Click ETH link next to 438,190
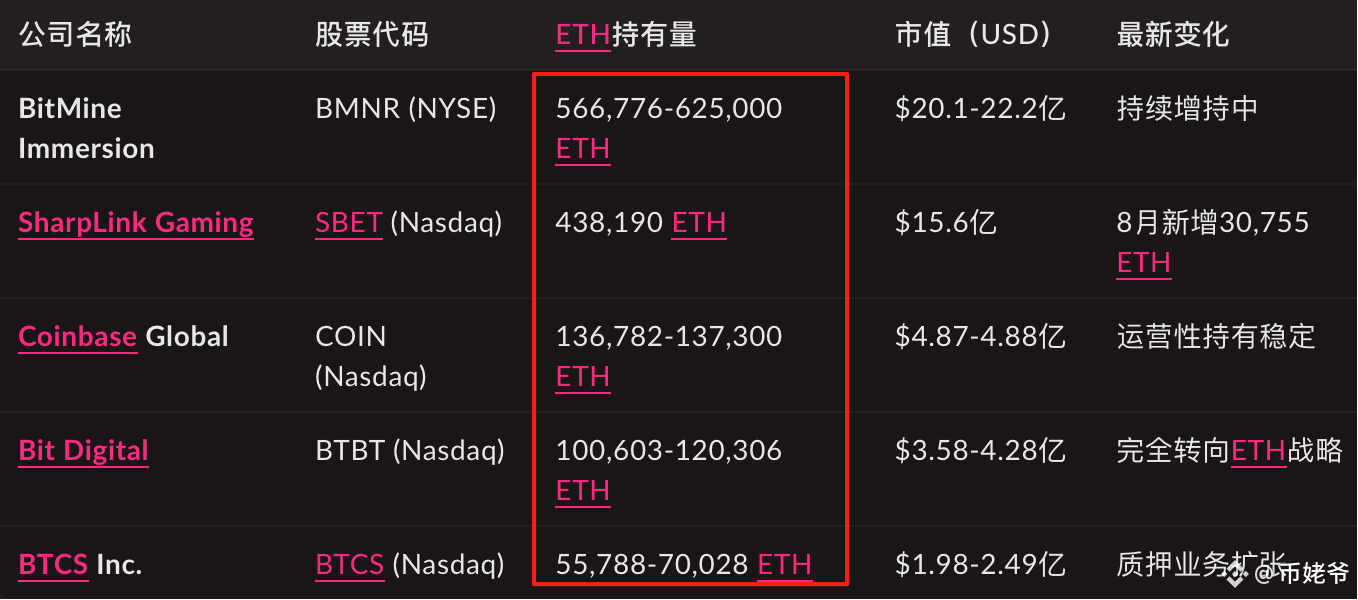The height and width of the screenshot is (600, 1358). [x=699, y=223]
